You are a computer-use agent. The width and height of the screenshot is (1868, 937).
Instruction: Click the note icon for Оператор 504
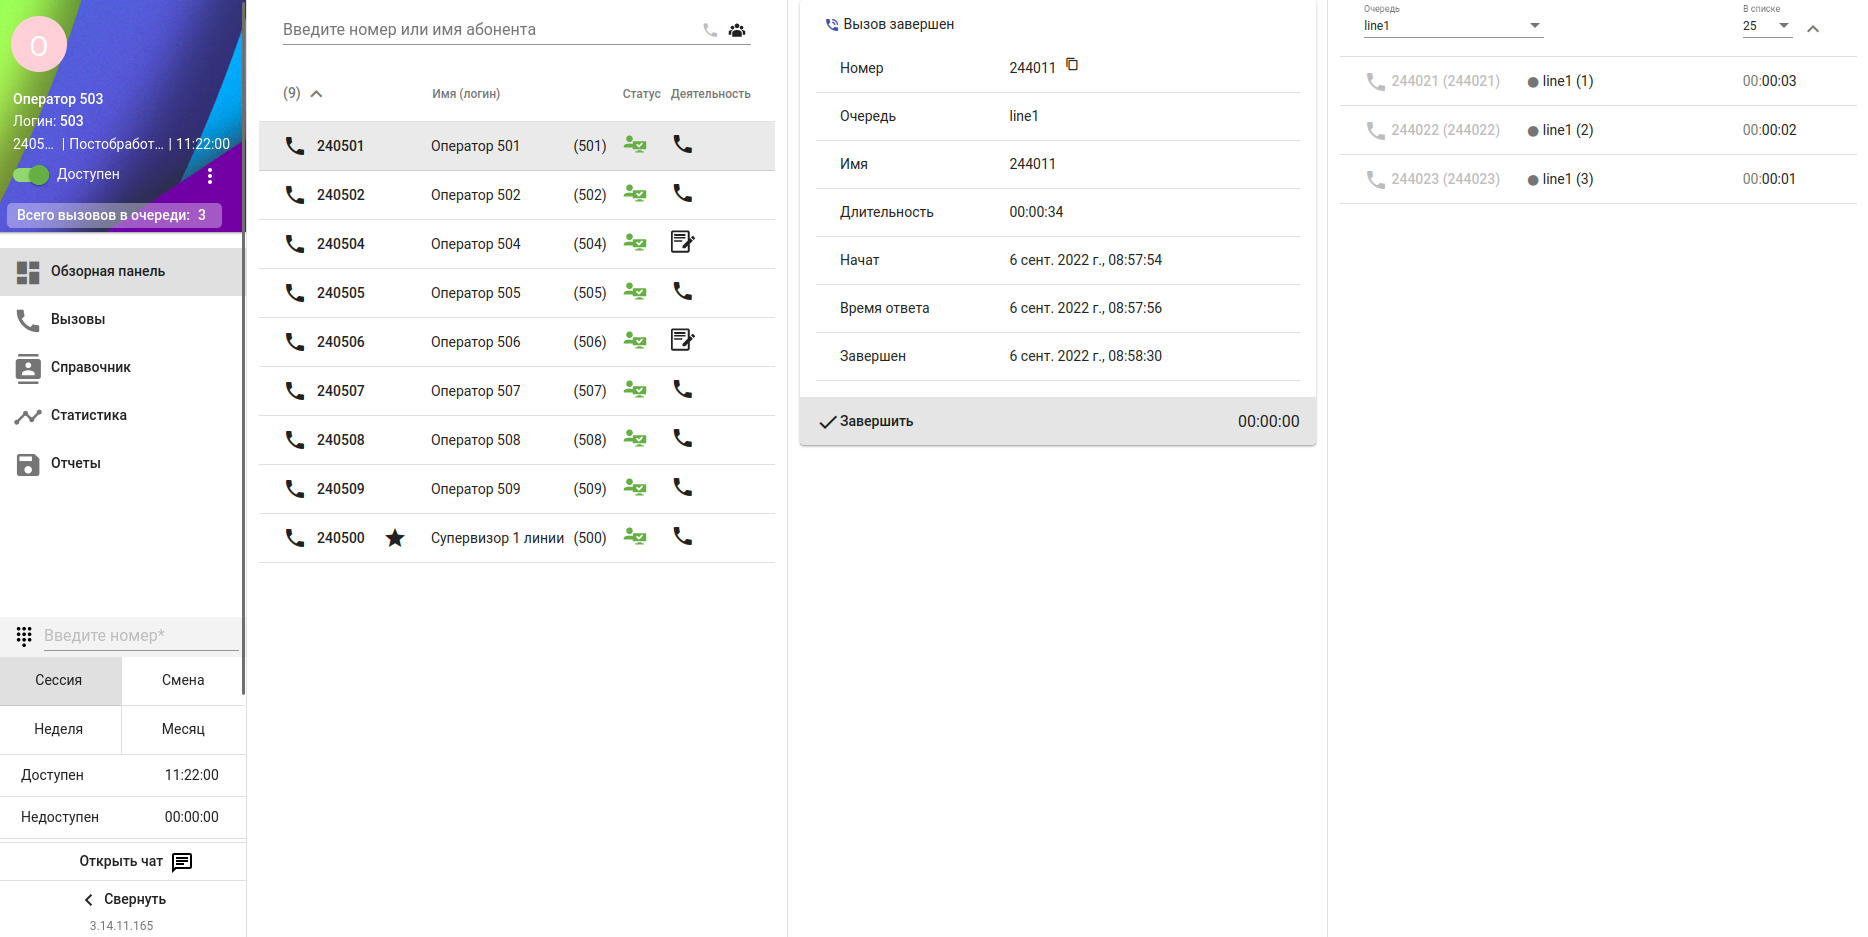(682, 242)
